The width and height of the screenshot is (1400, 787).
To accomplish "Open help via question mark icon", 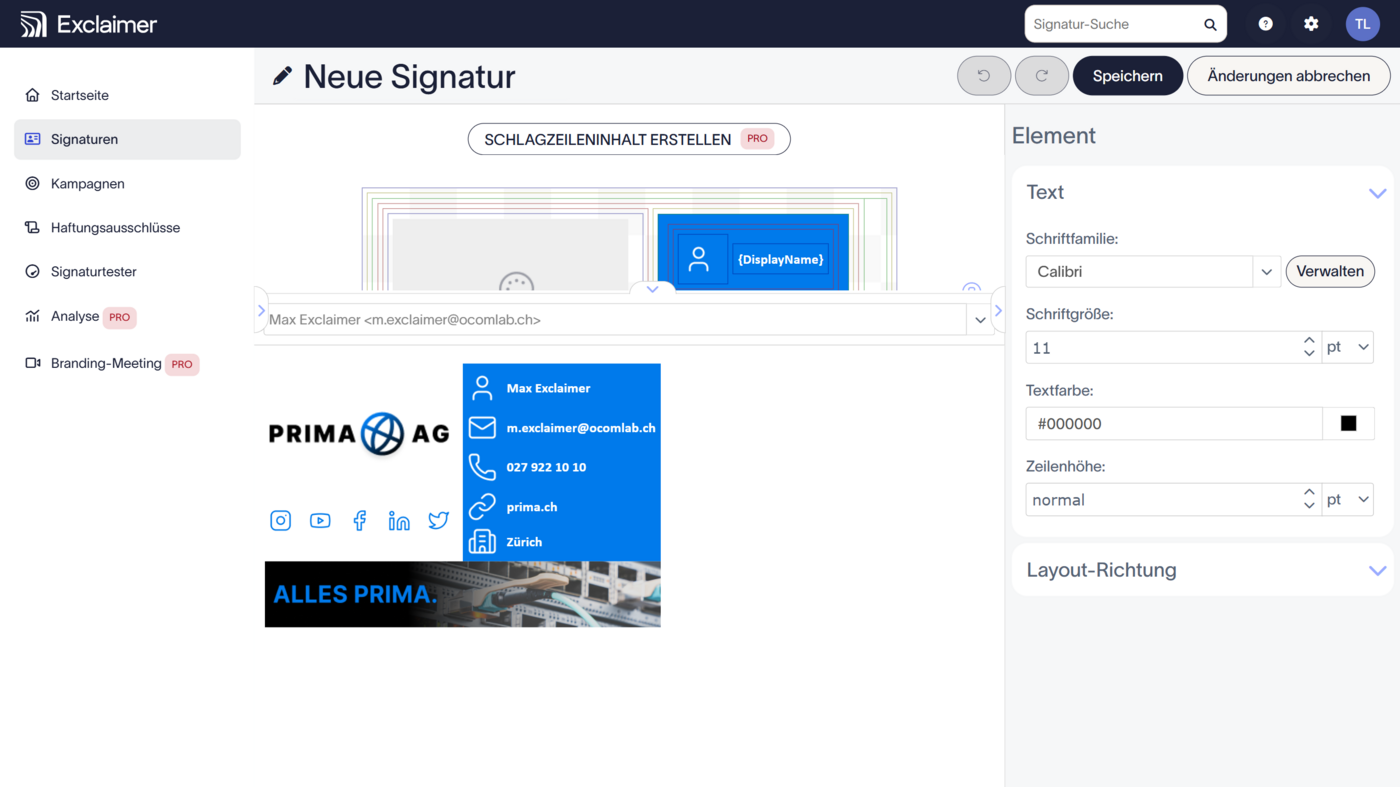I will (x=1265, y=24).
